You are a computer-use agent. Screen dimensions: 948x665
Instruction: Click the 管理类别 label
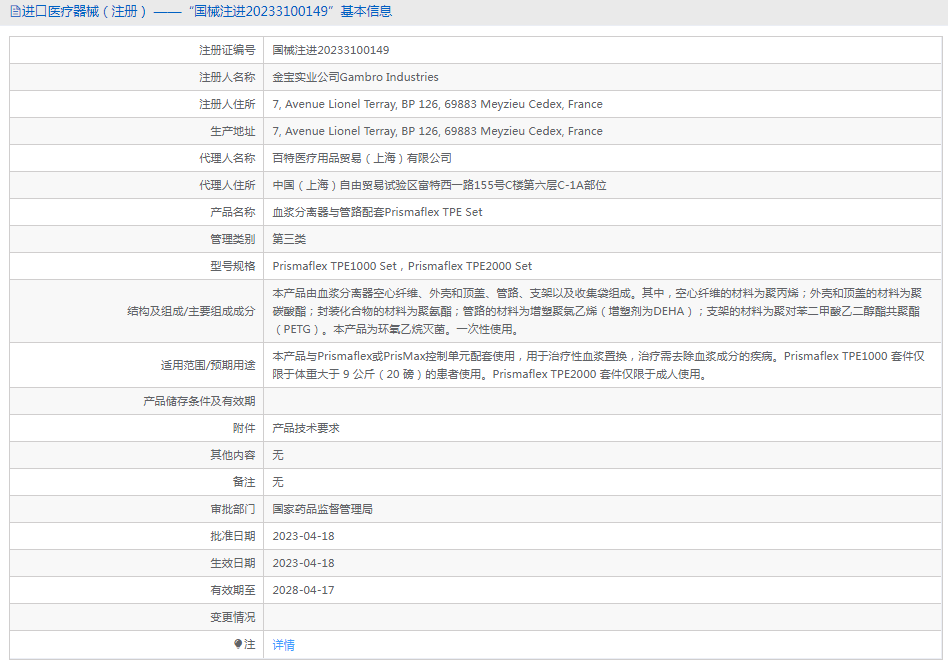[233, 239]
